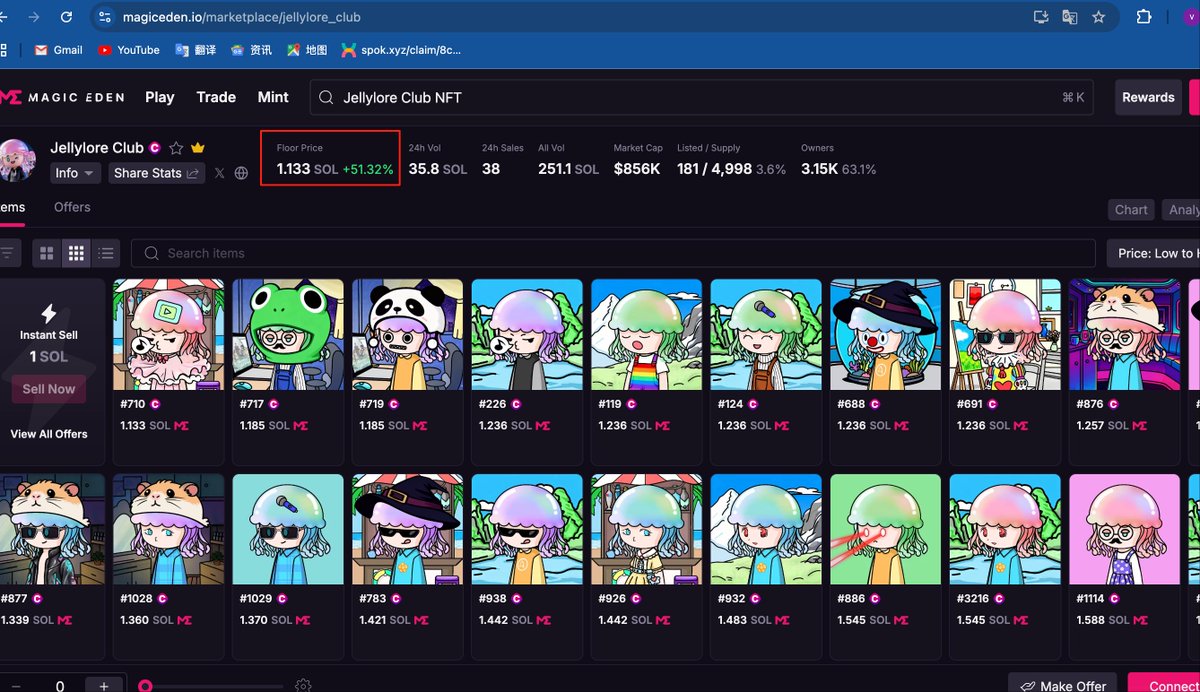1200x692 pixels.
Task: Open the Play menu
Action: pos(160,97)
